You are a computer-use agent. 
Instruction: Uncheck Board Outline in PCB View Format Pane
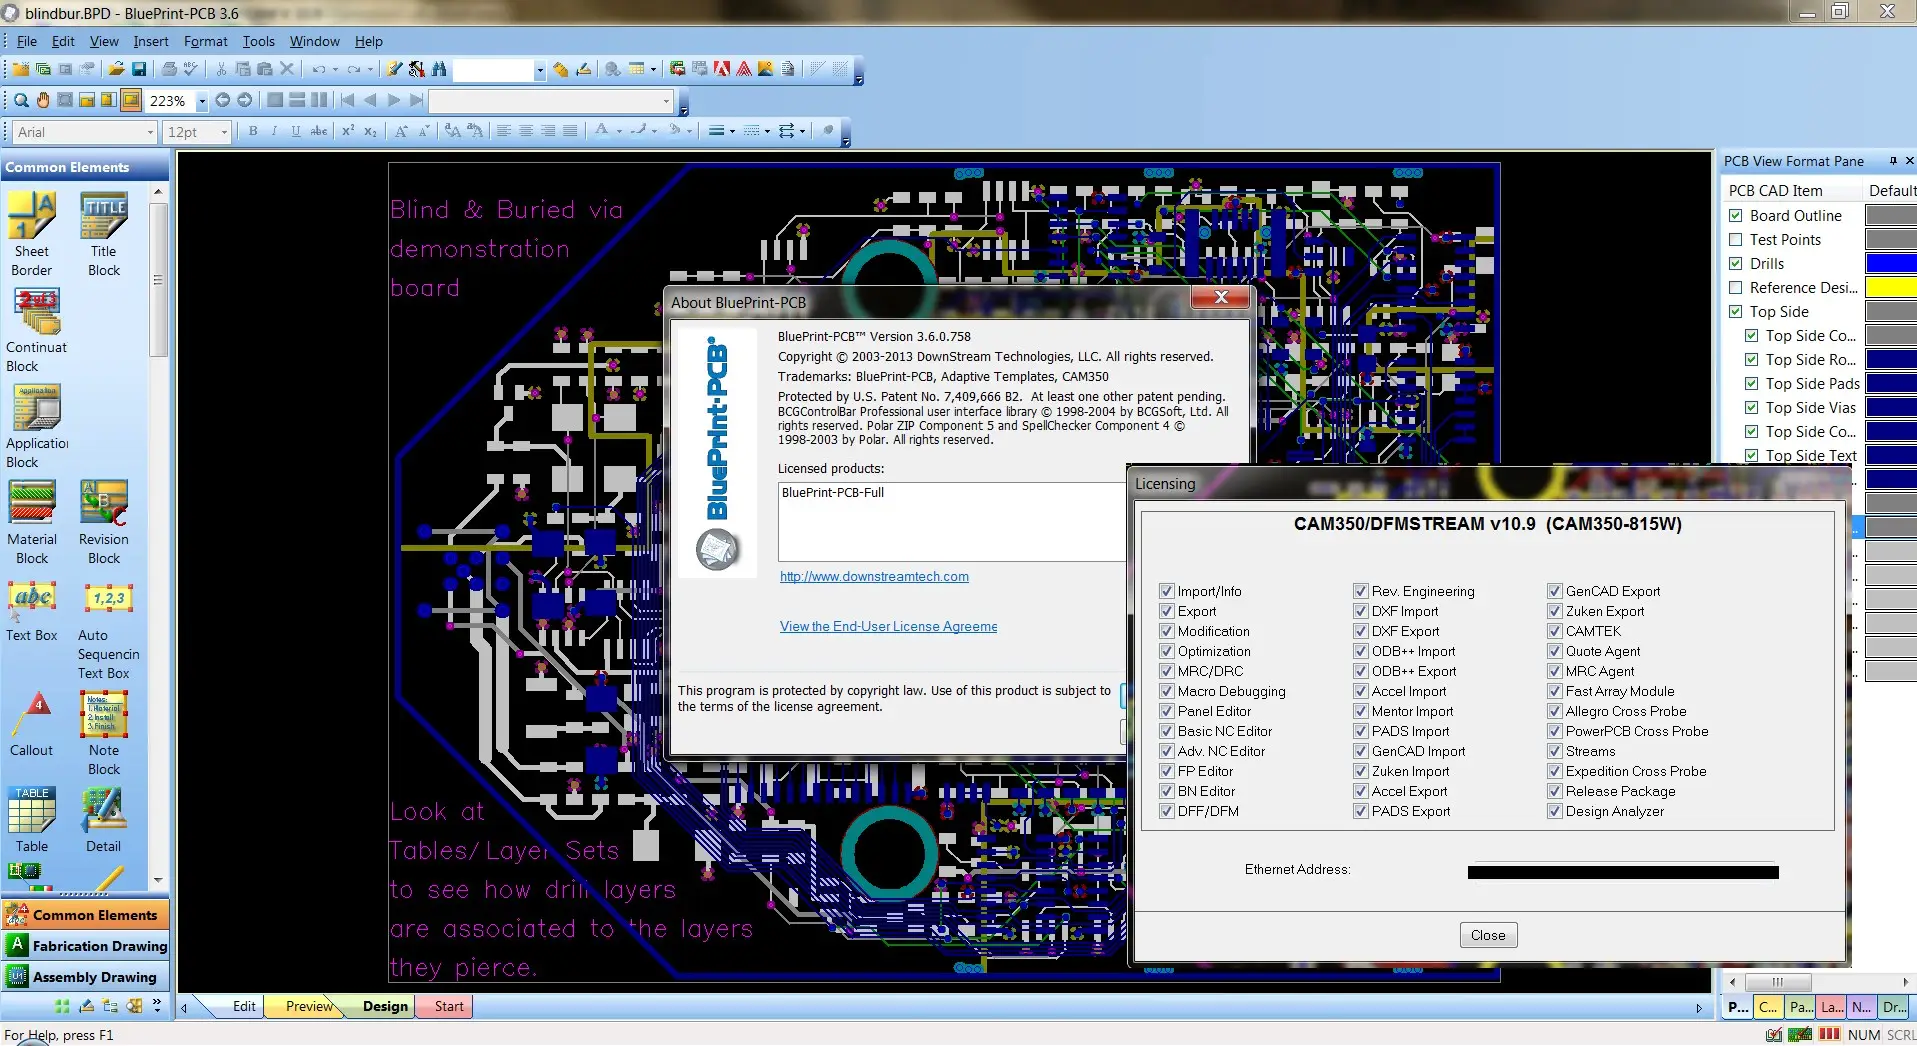coord(1736,215)
